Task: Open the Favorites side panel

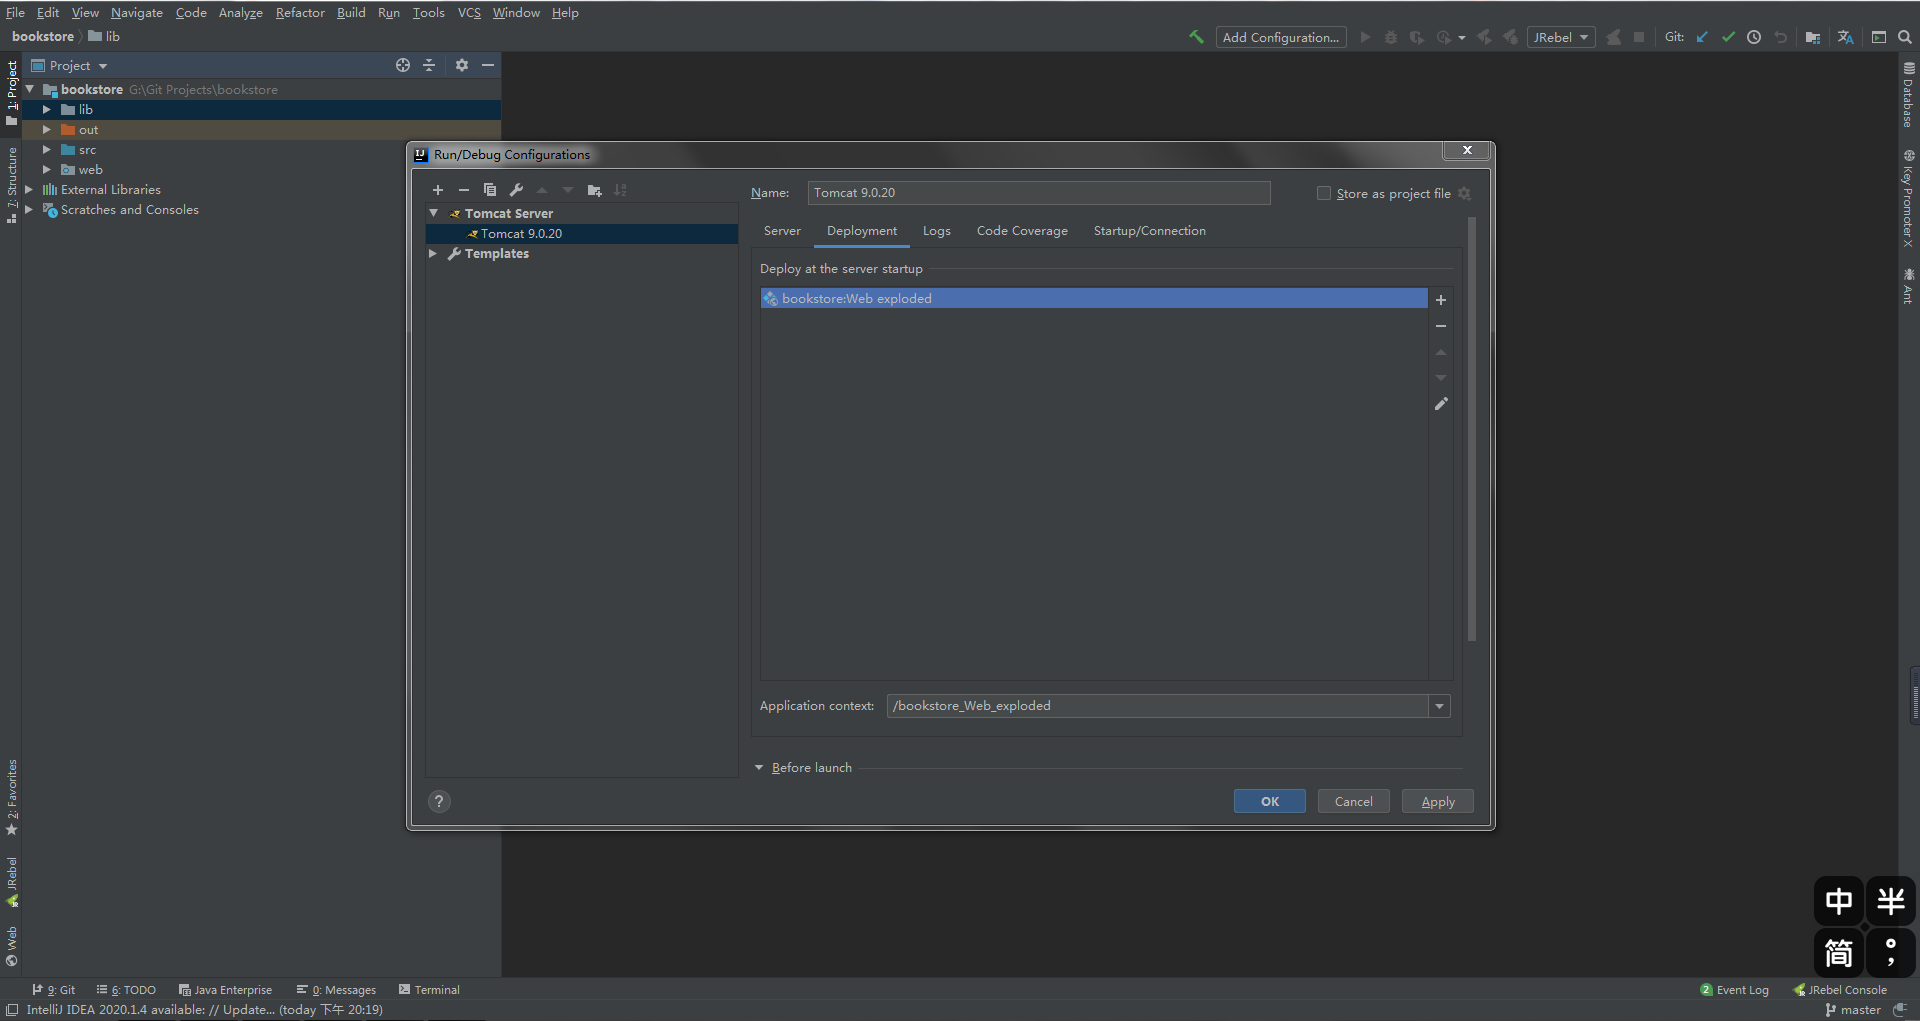Action: [x=12, y=797]
